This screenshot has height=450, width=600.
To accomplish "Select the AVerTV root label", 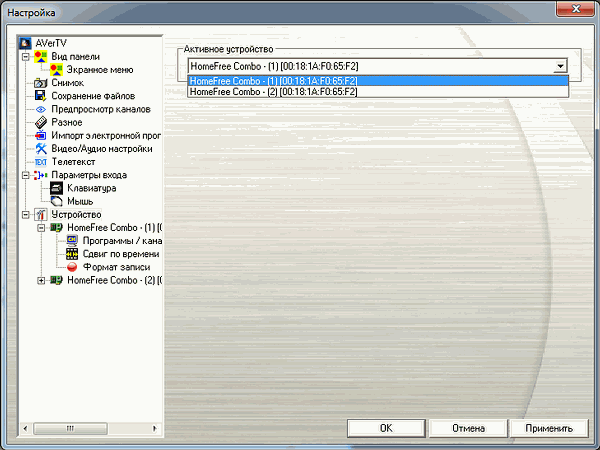I will (51, 43).
